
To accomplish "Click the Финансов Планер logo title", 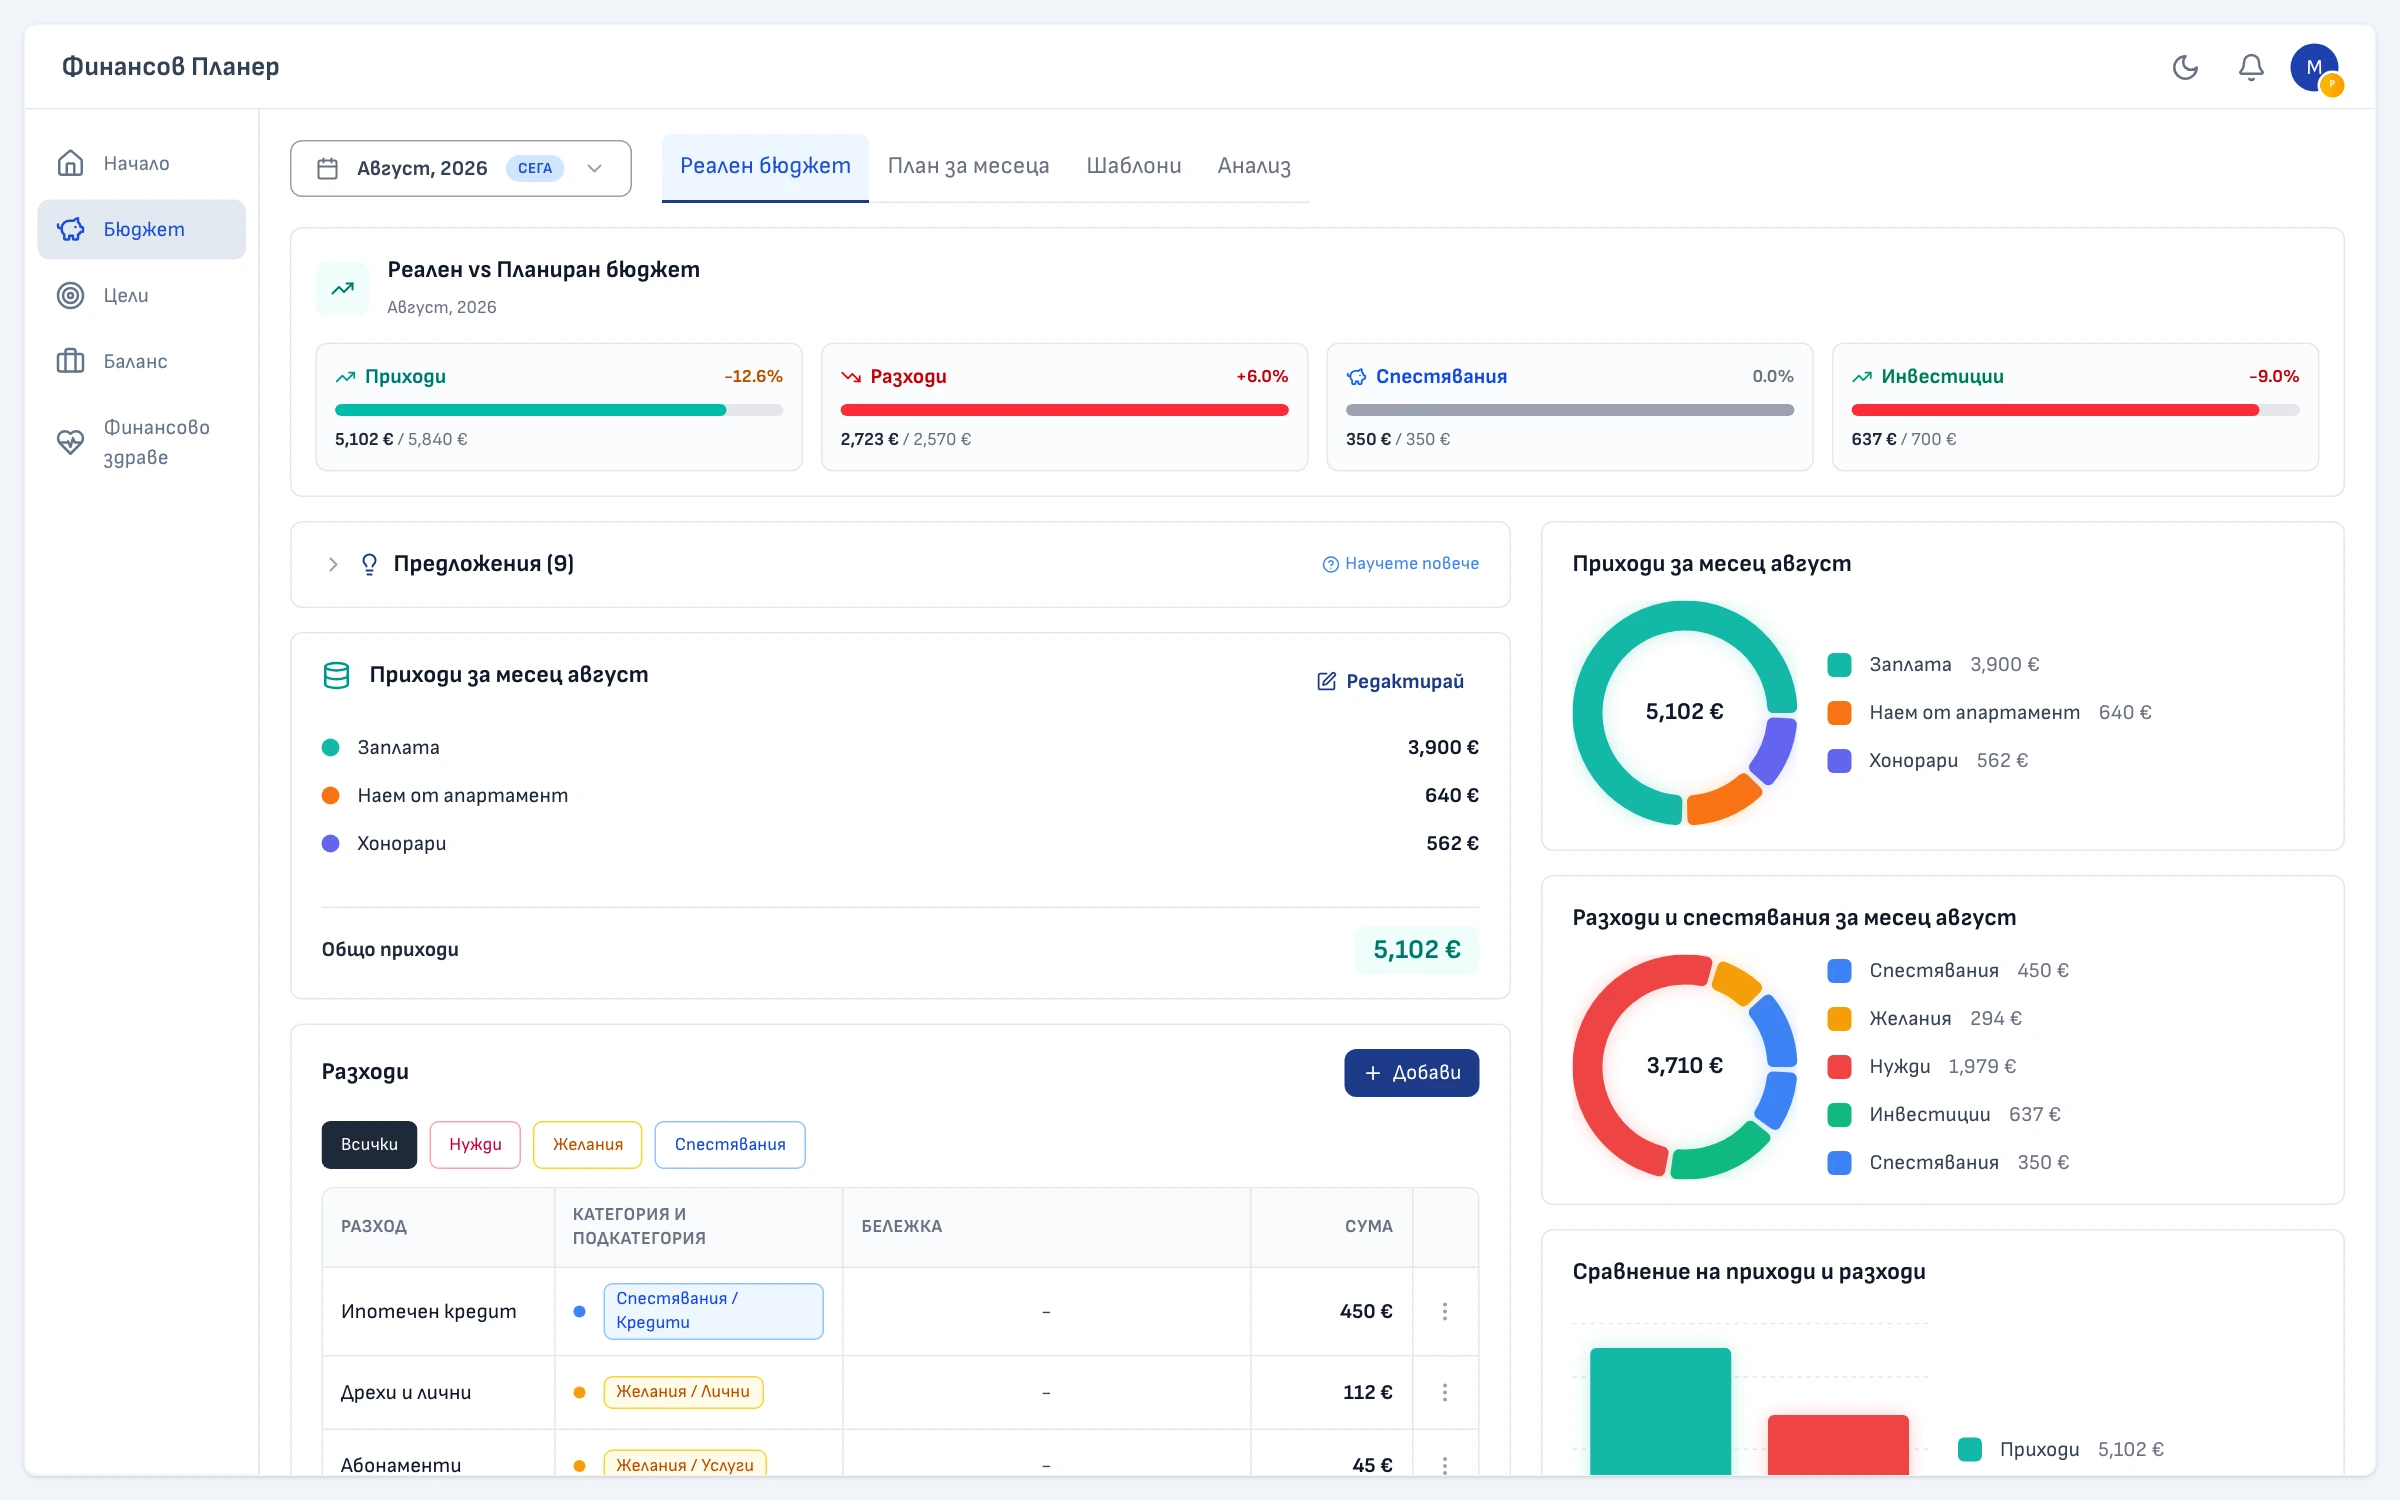I will click(x=171, y=67).
